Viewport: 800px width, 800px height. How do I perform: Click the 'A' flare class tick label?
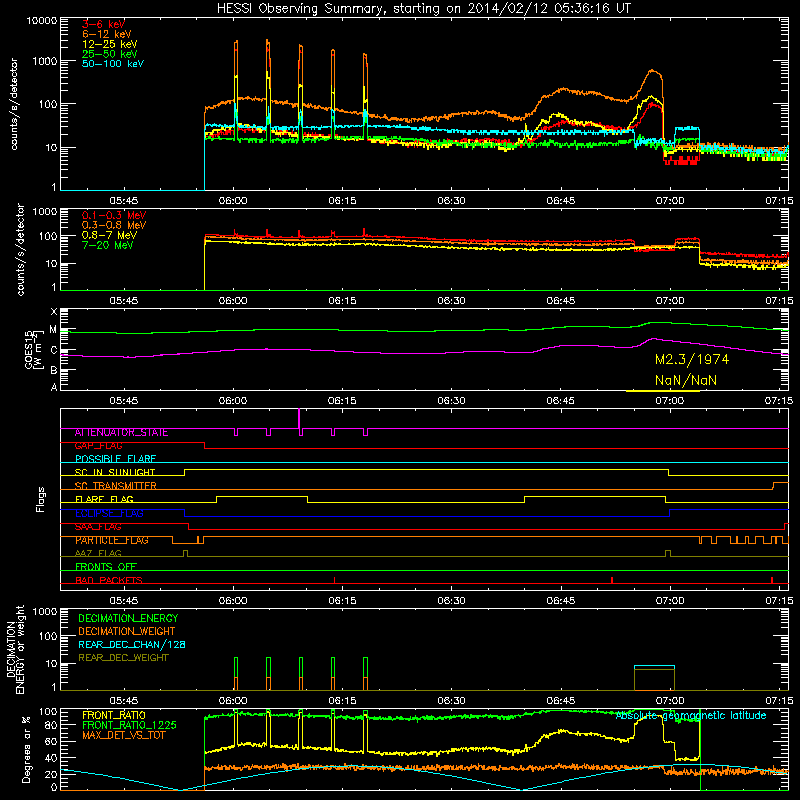tap(54, 387)
